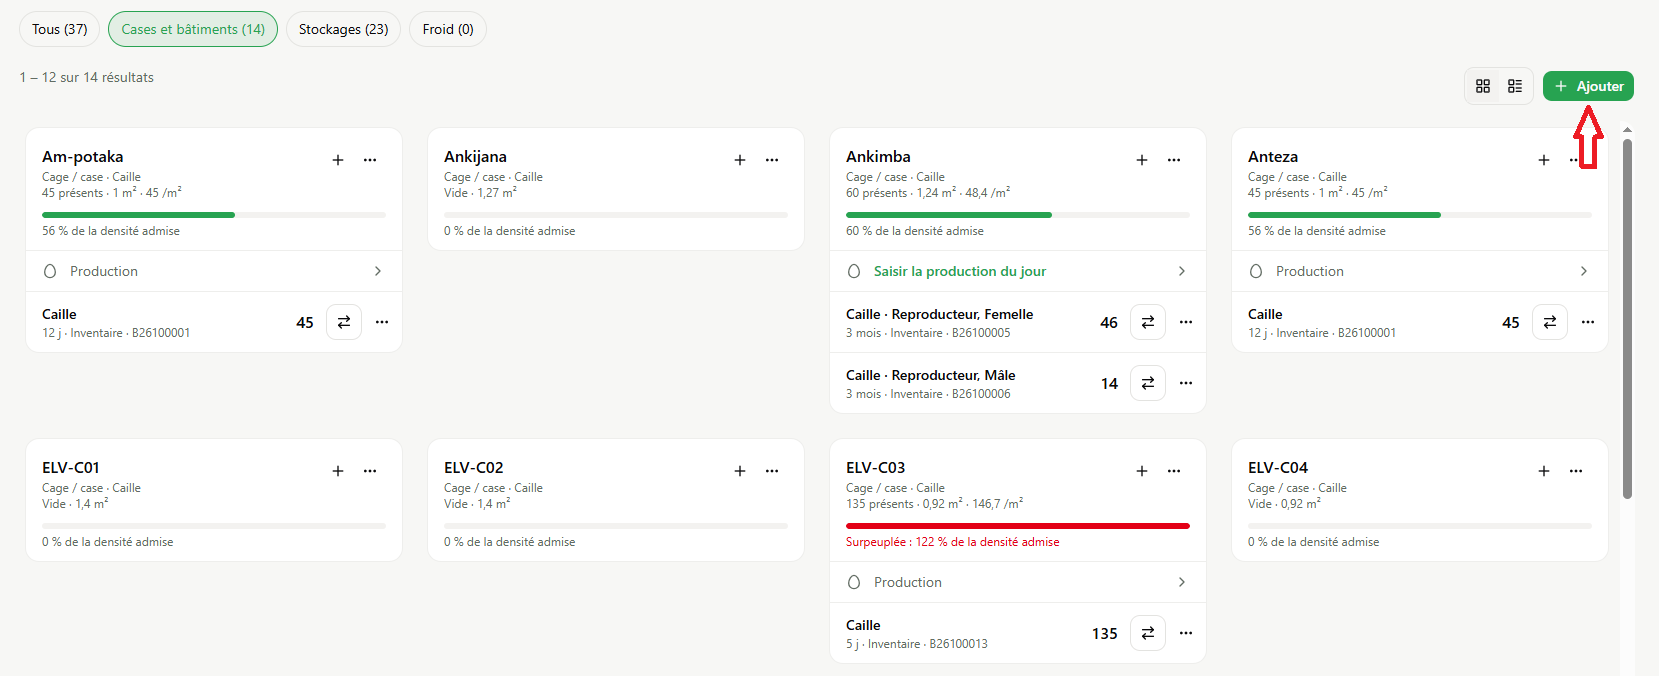Click 'Surpeuplée : 122 % de la densité admise'
The width and height of the screenshot is (1659, 676).
[952, 542]
